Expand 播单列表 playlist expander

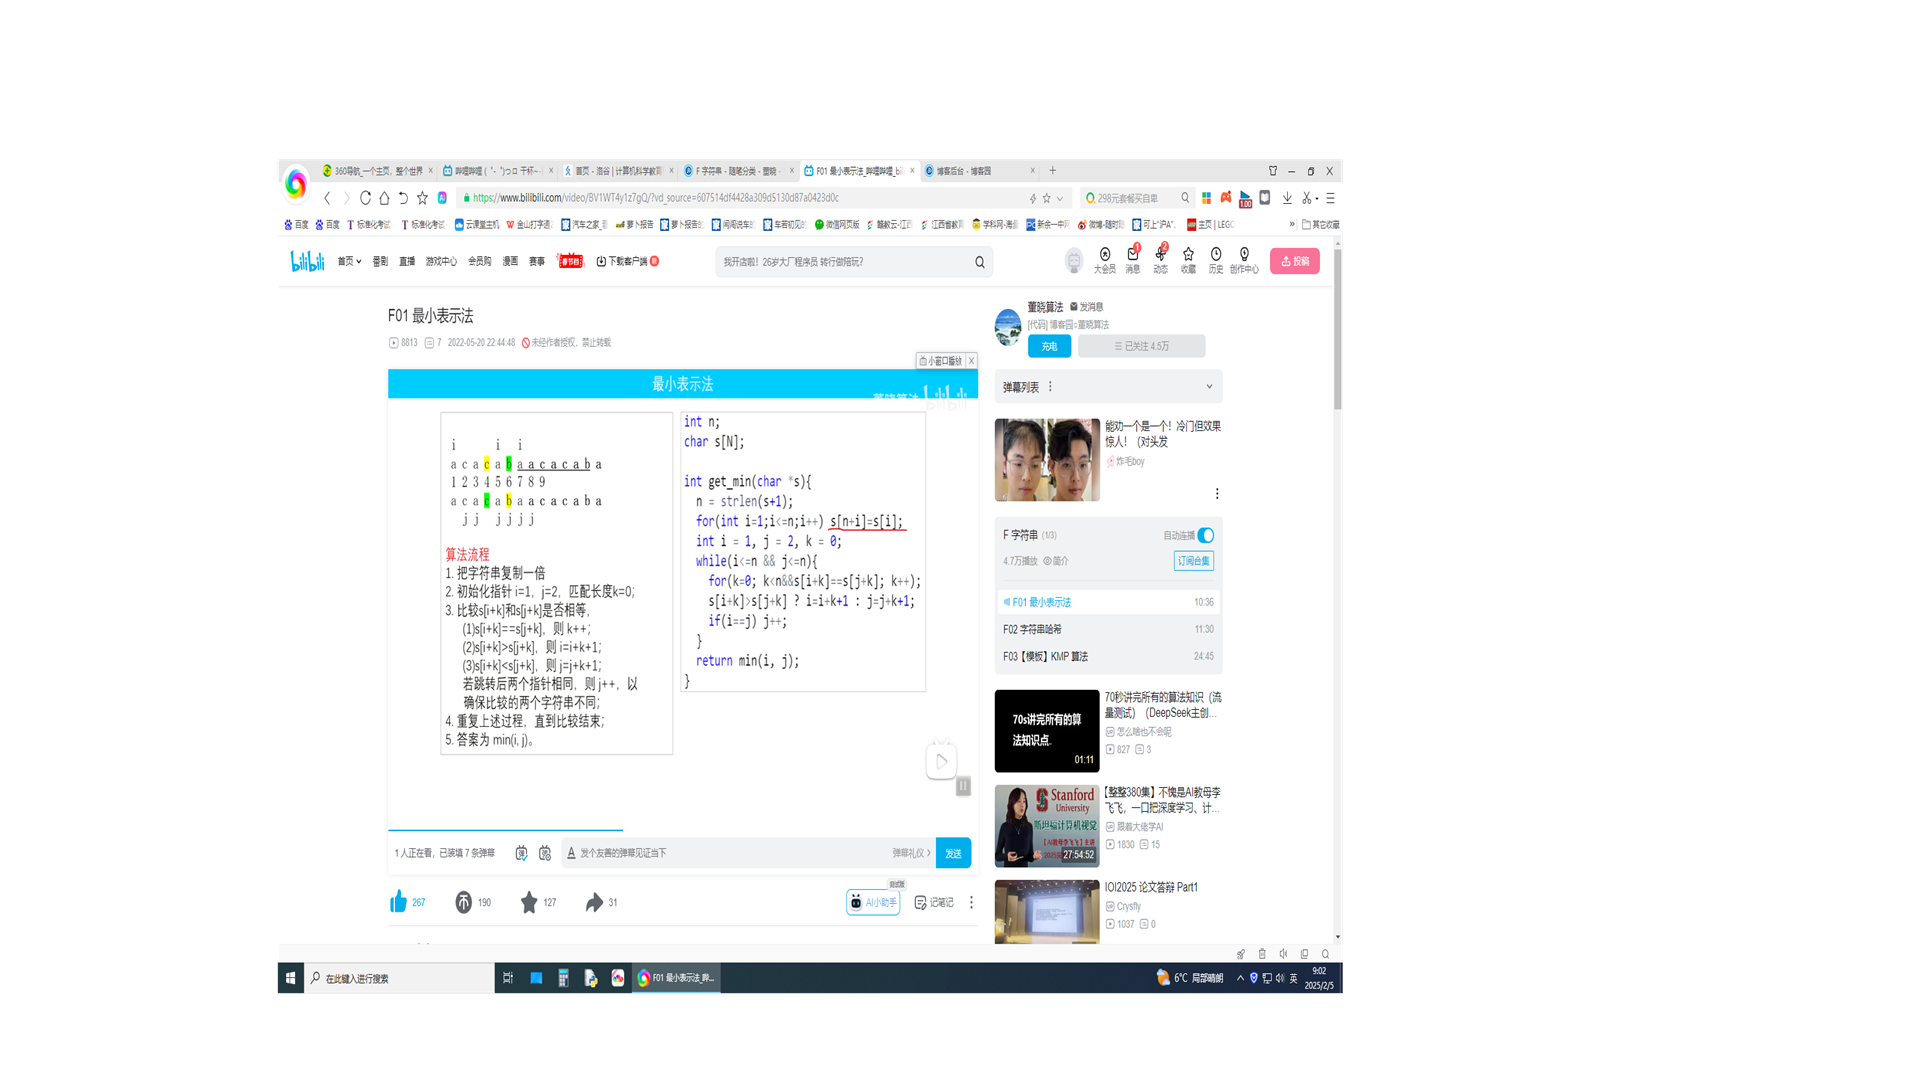click(1207, 386)
